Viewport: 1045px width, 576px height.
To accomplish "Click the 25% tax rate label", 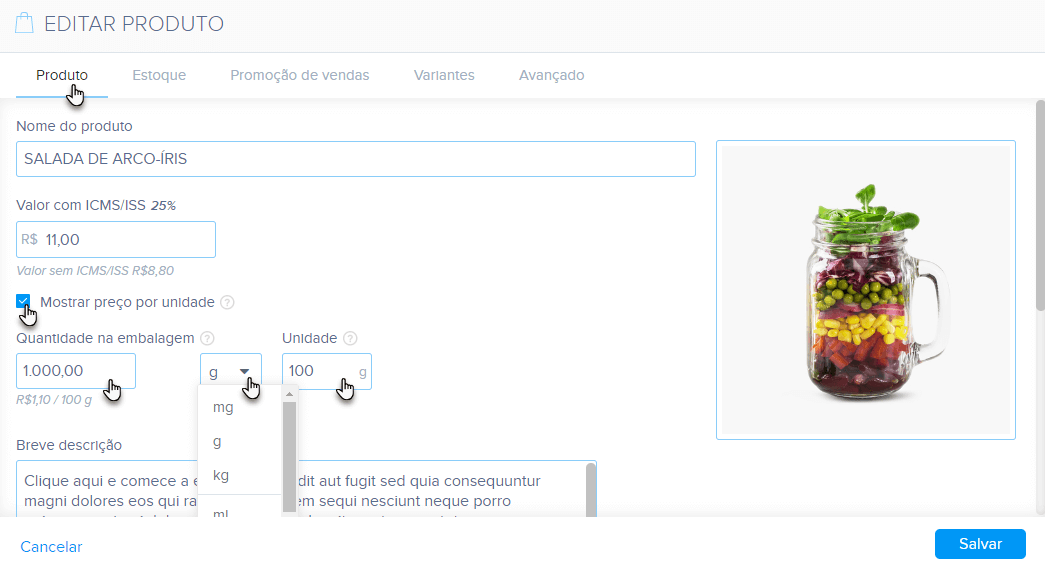I will pos(163,206).
